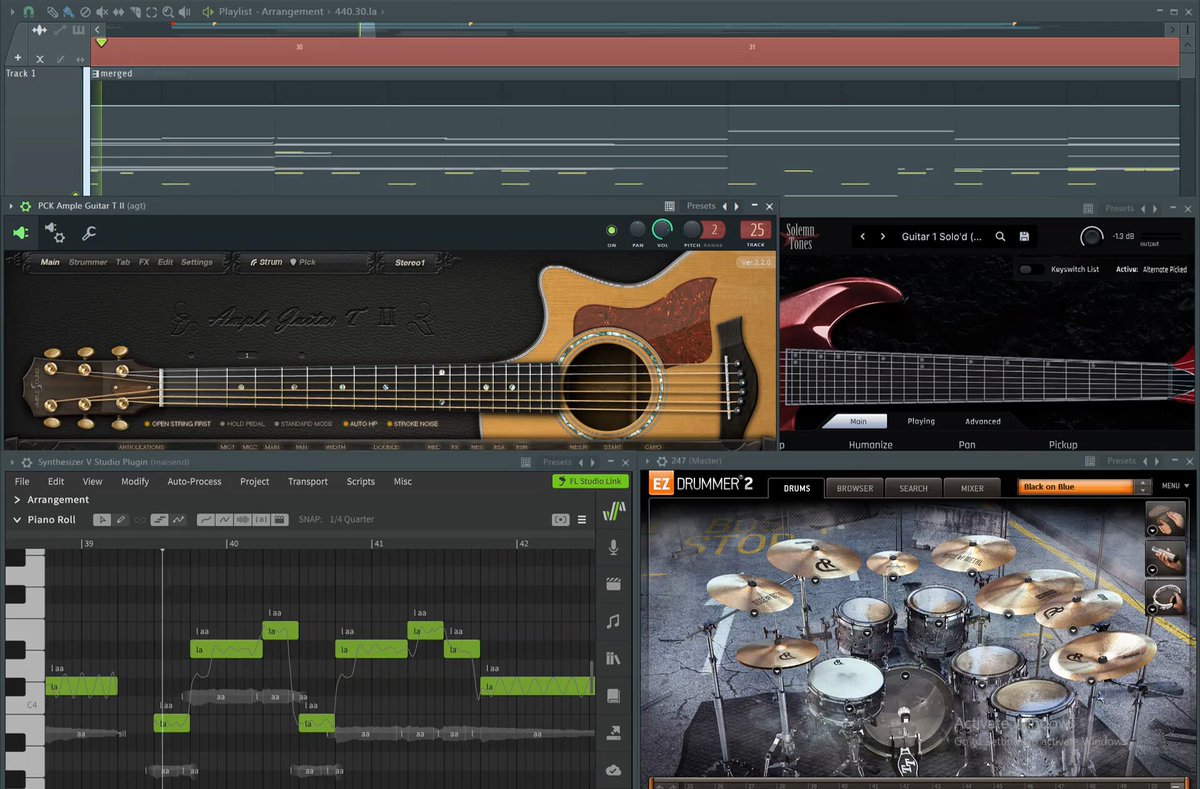Toggle the Keyswitch List switch
Image resolution: width=1200 pixels, height=789 pixels.
click(1029, 270)
